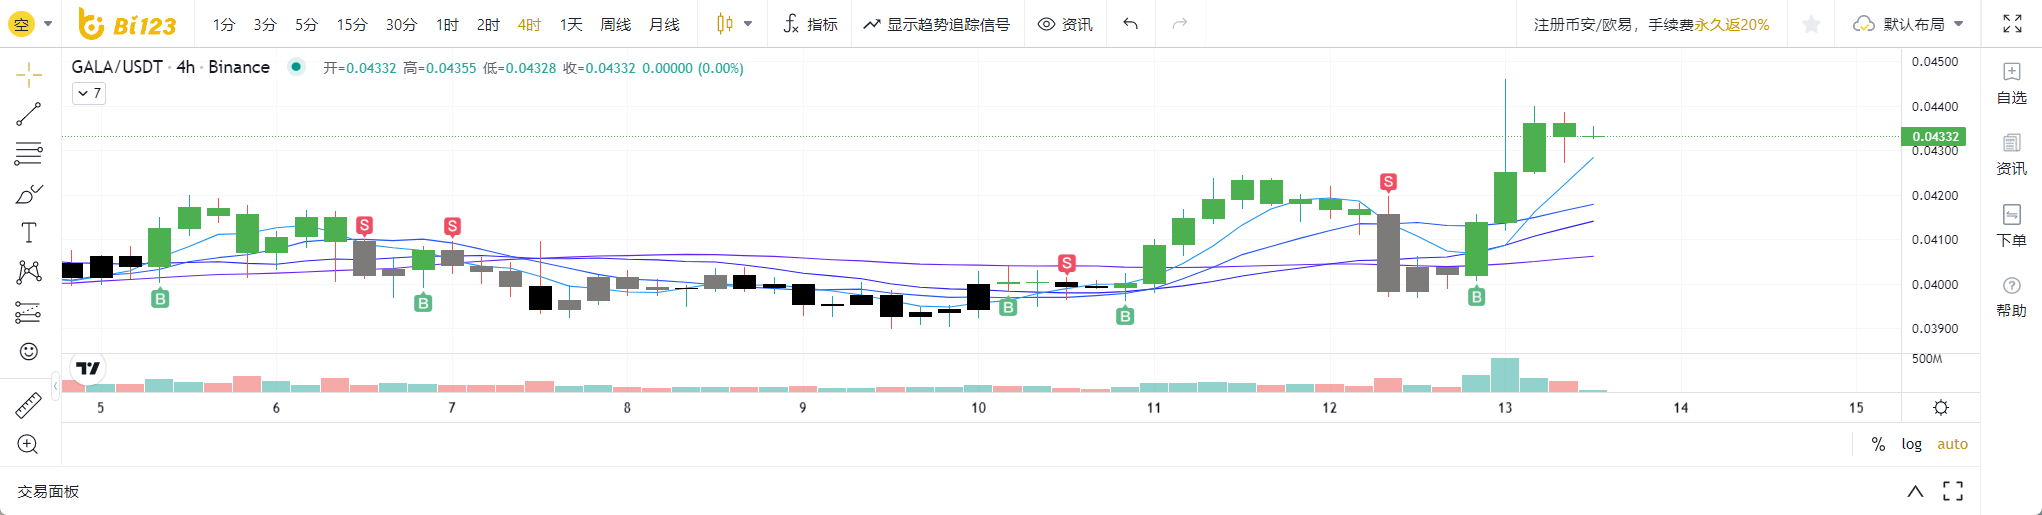
Task: Switch to 30分 timeframe
Action: pyautogui.click(x=401, y=24)
